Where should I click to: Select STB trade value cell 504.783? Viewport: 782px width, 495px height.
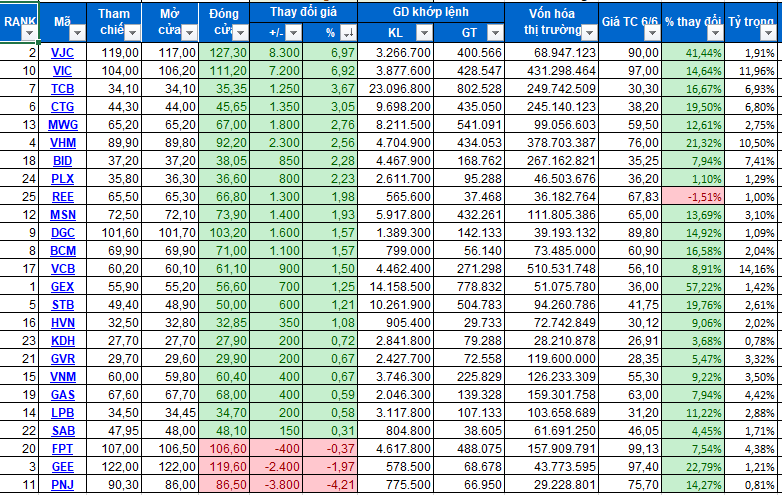click(x=469, y=305)
